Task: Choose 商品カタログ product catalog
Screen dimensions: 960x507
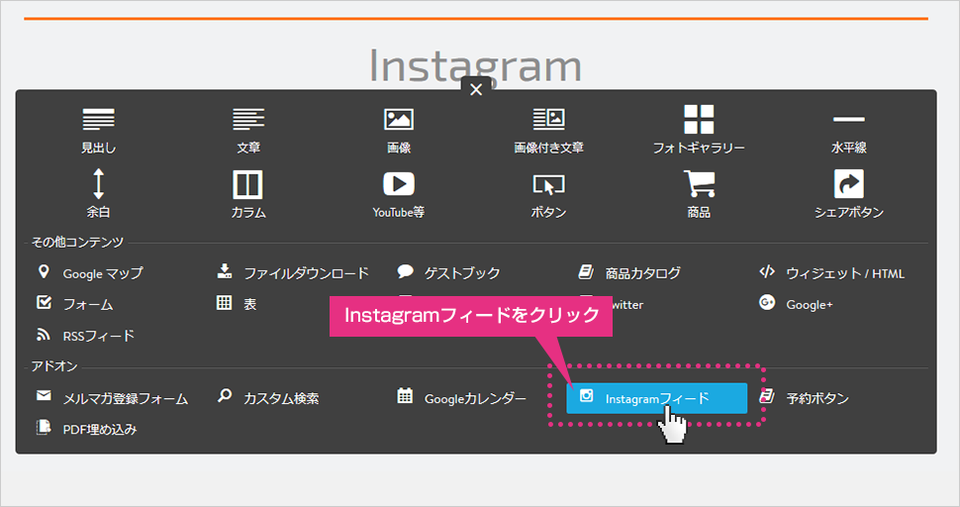Action: tap(629, 273)
